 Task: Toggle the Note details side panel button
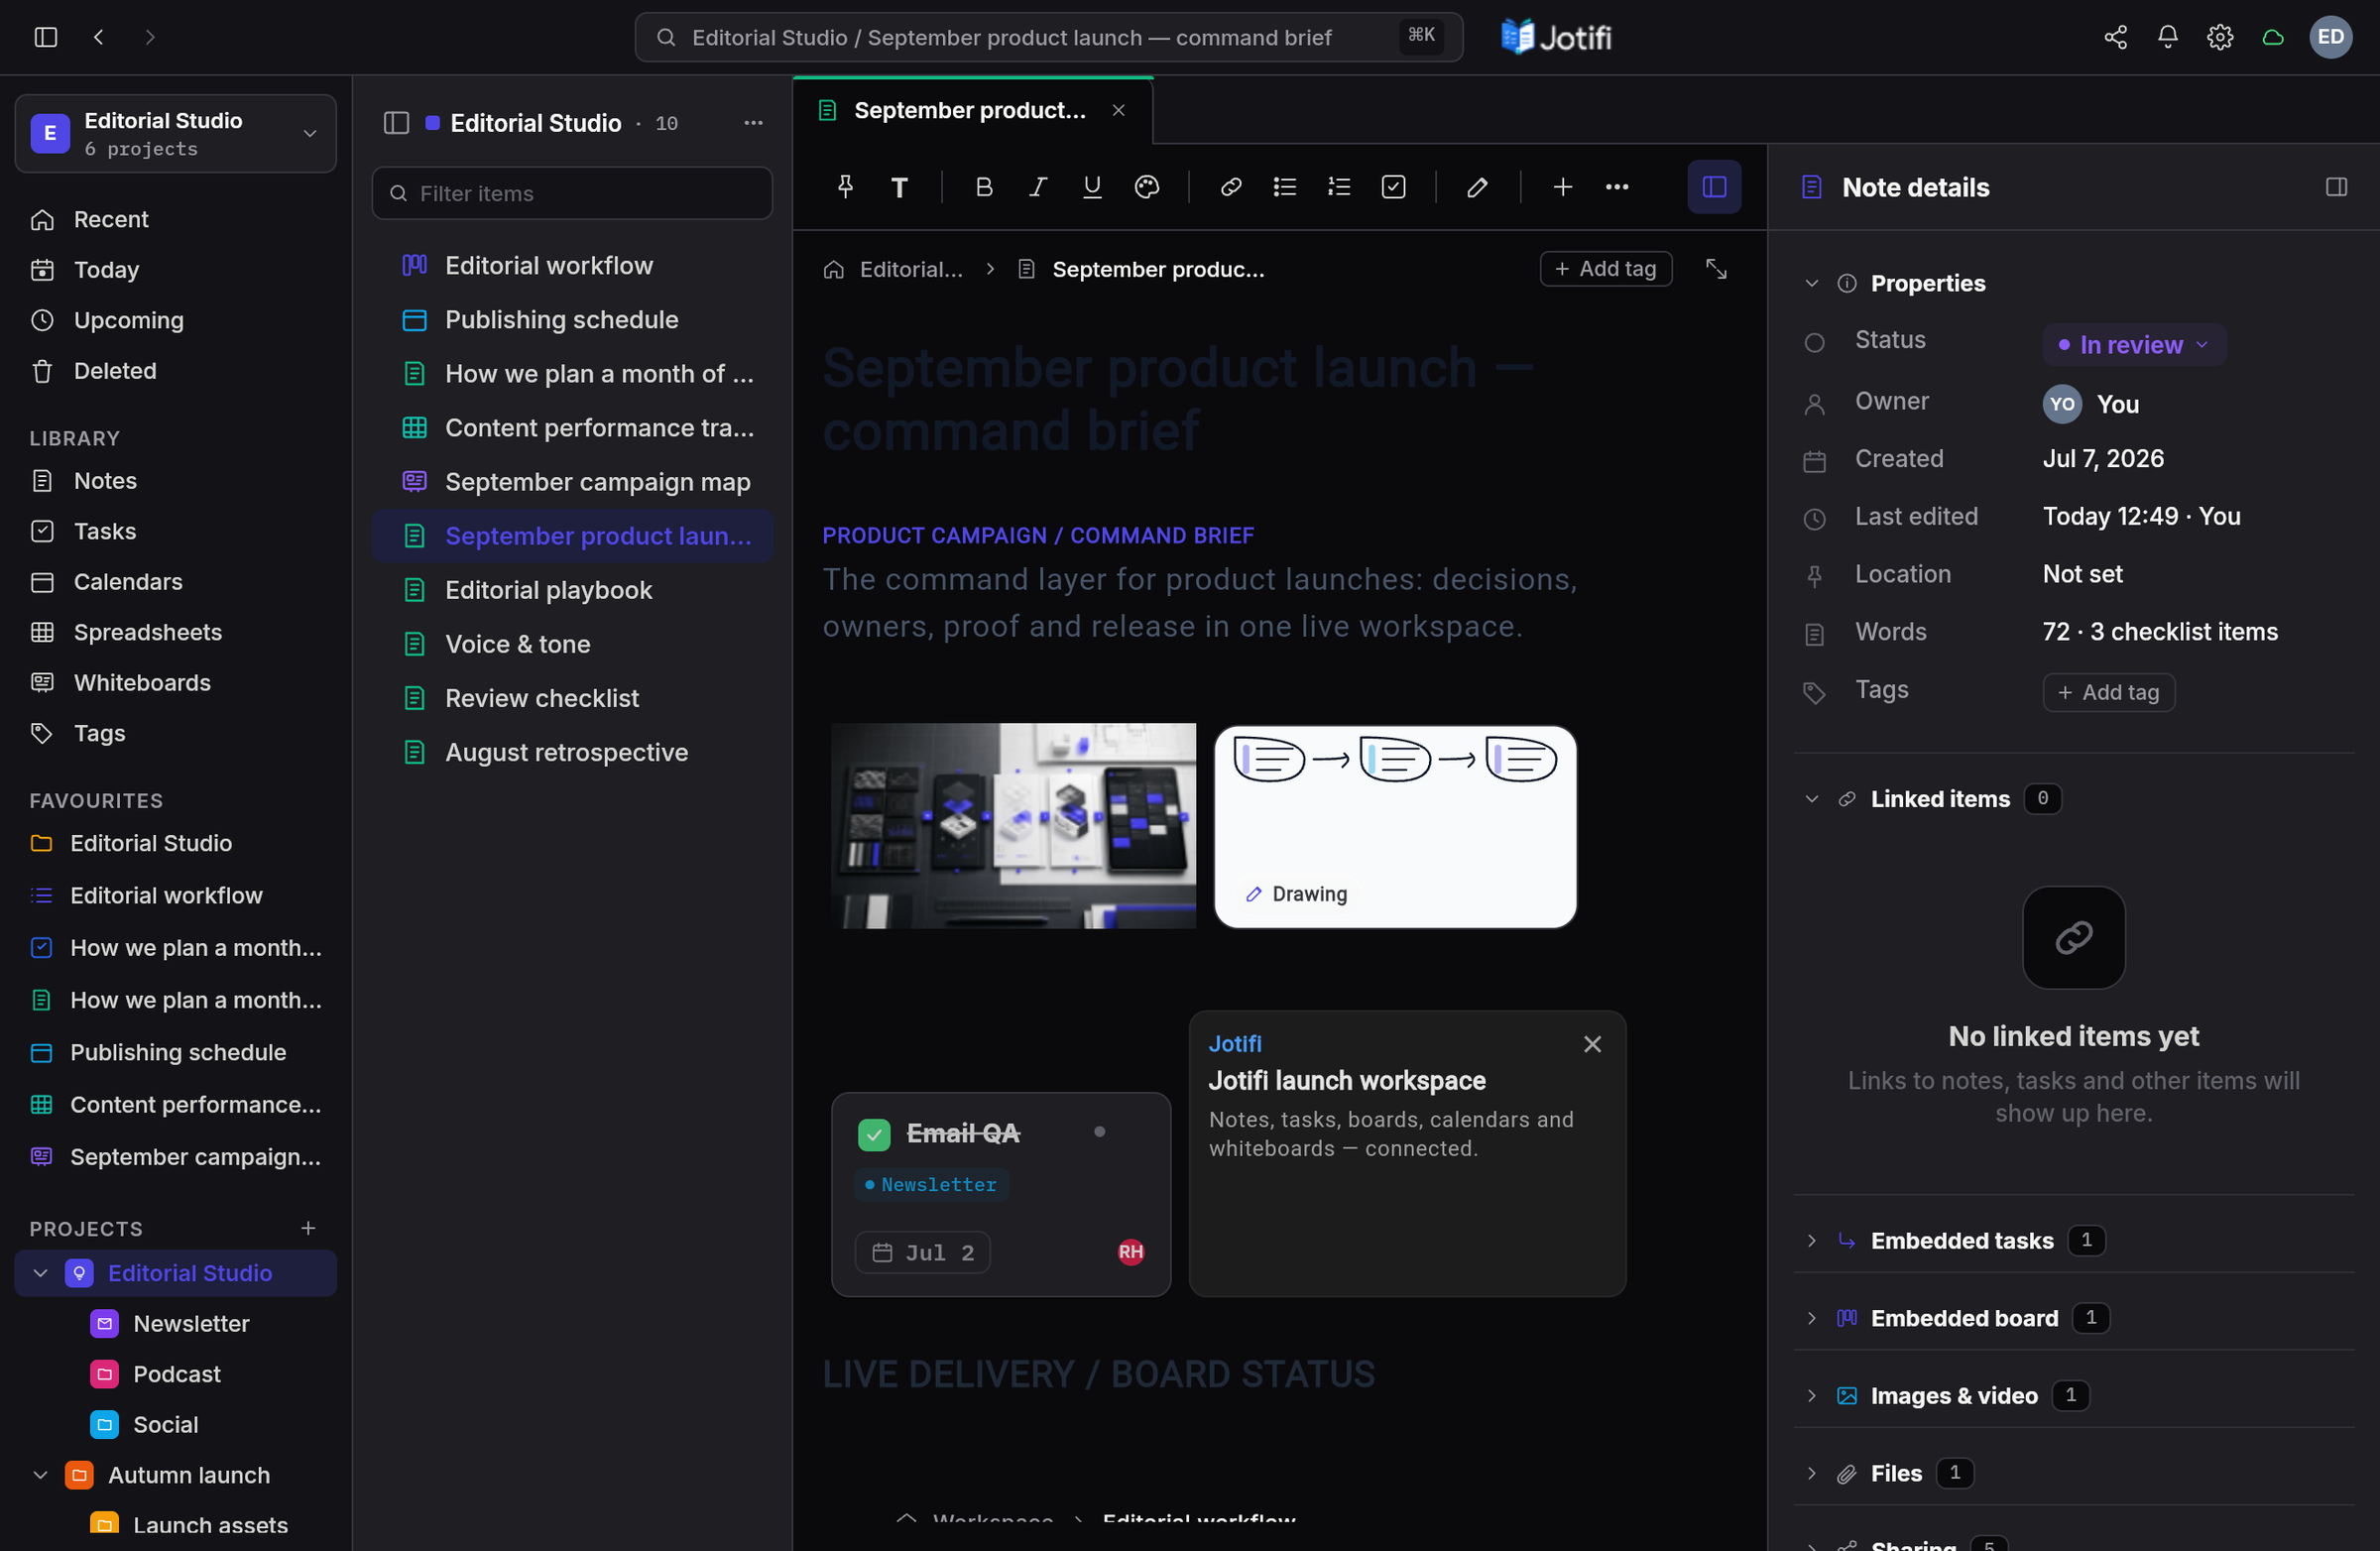(x=1714, y=187)
